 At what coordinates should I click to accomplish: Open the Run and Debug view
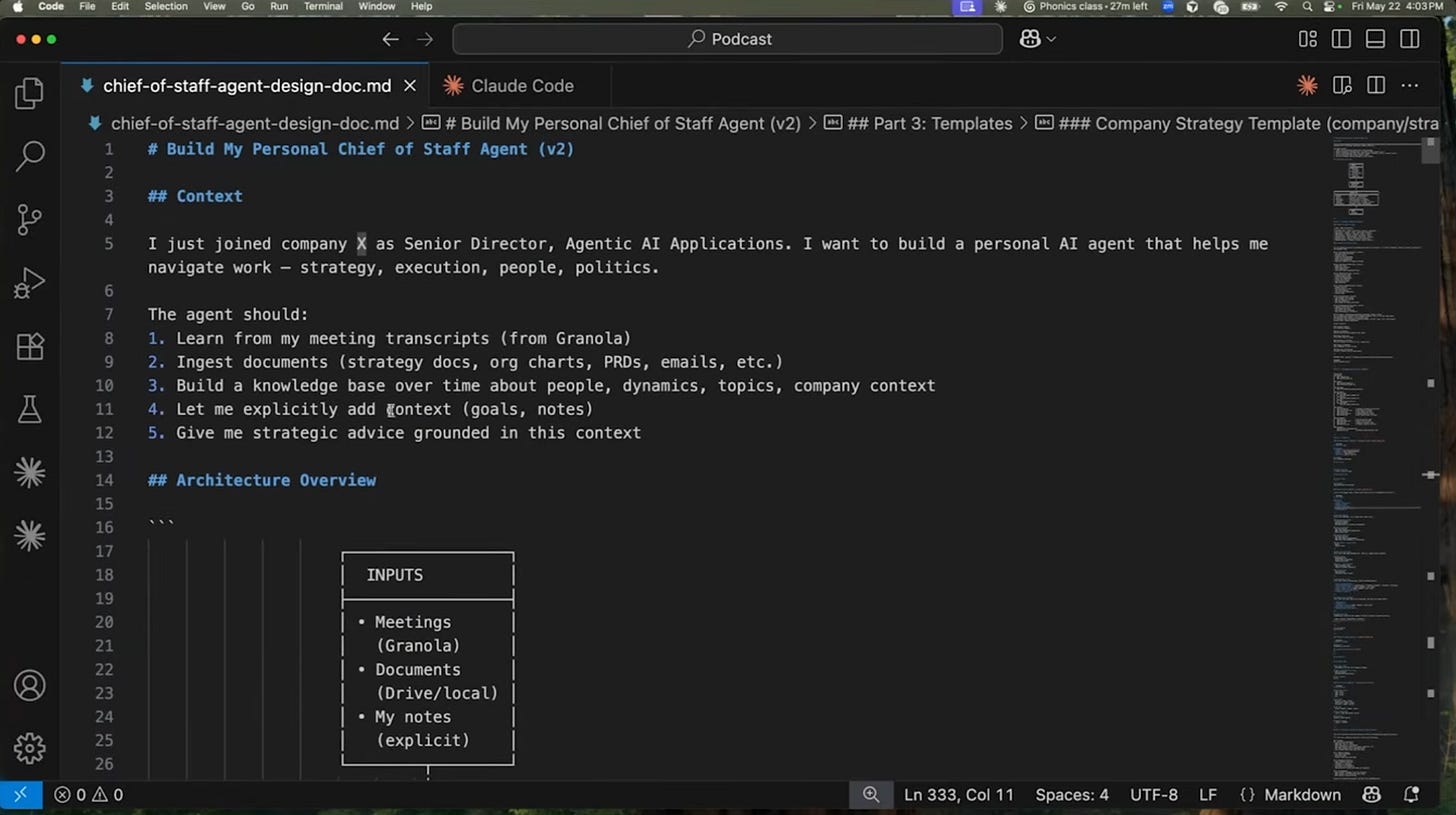tap(30, 284)
